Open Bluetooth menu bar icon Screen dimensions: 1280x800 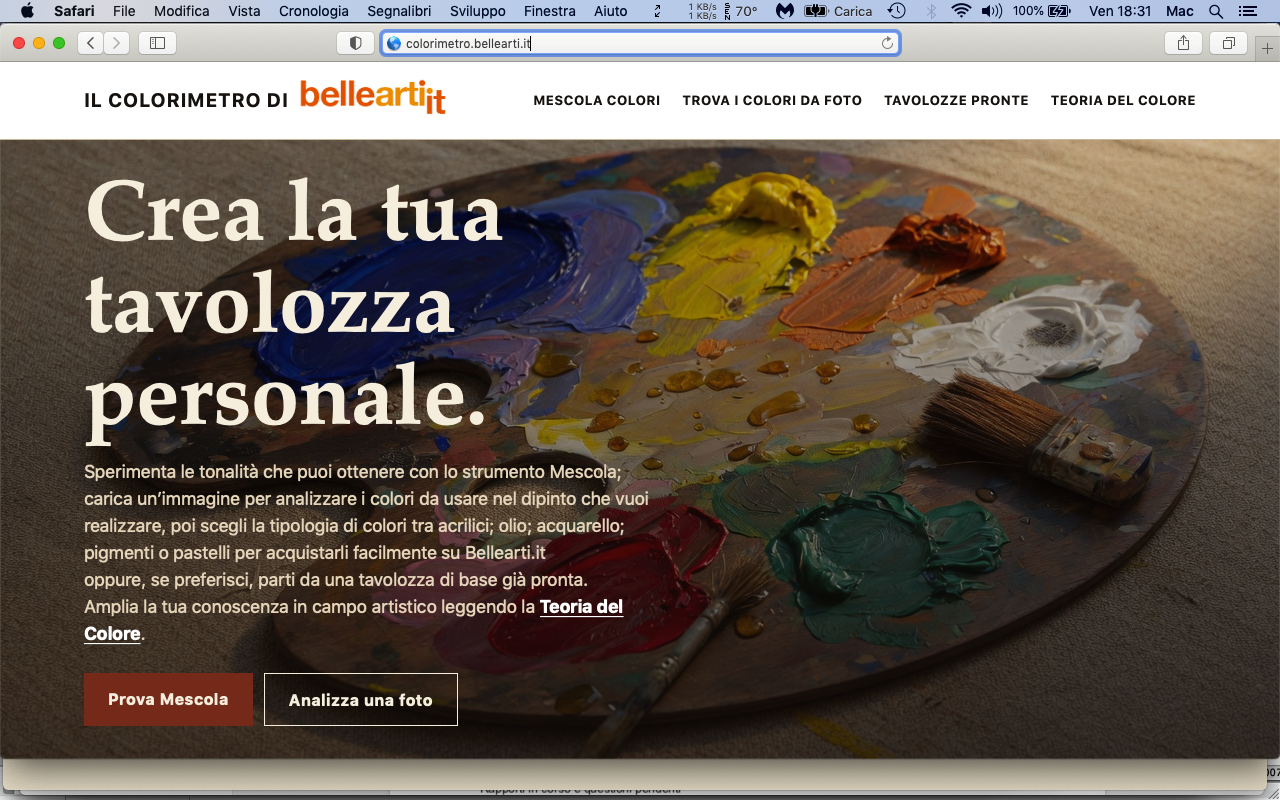[x=931, y=11]
